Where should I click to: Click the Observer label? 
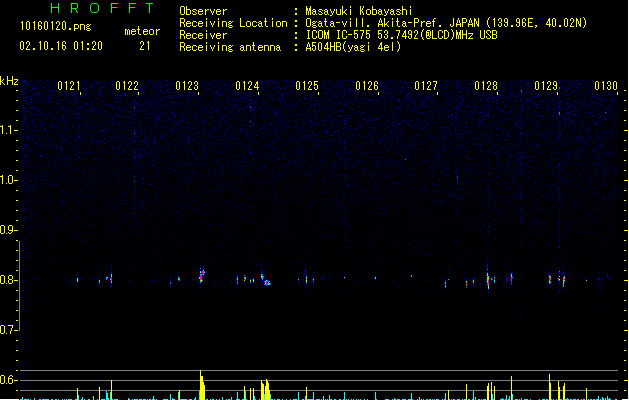[203, 11]
